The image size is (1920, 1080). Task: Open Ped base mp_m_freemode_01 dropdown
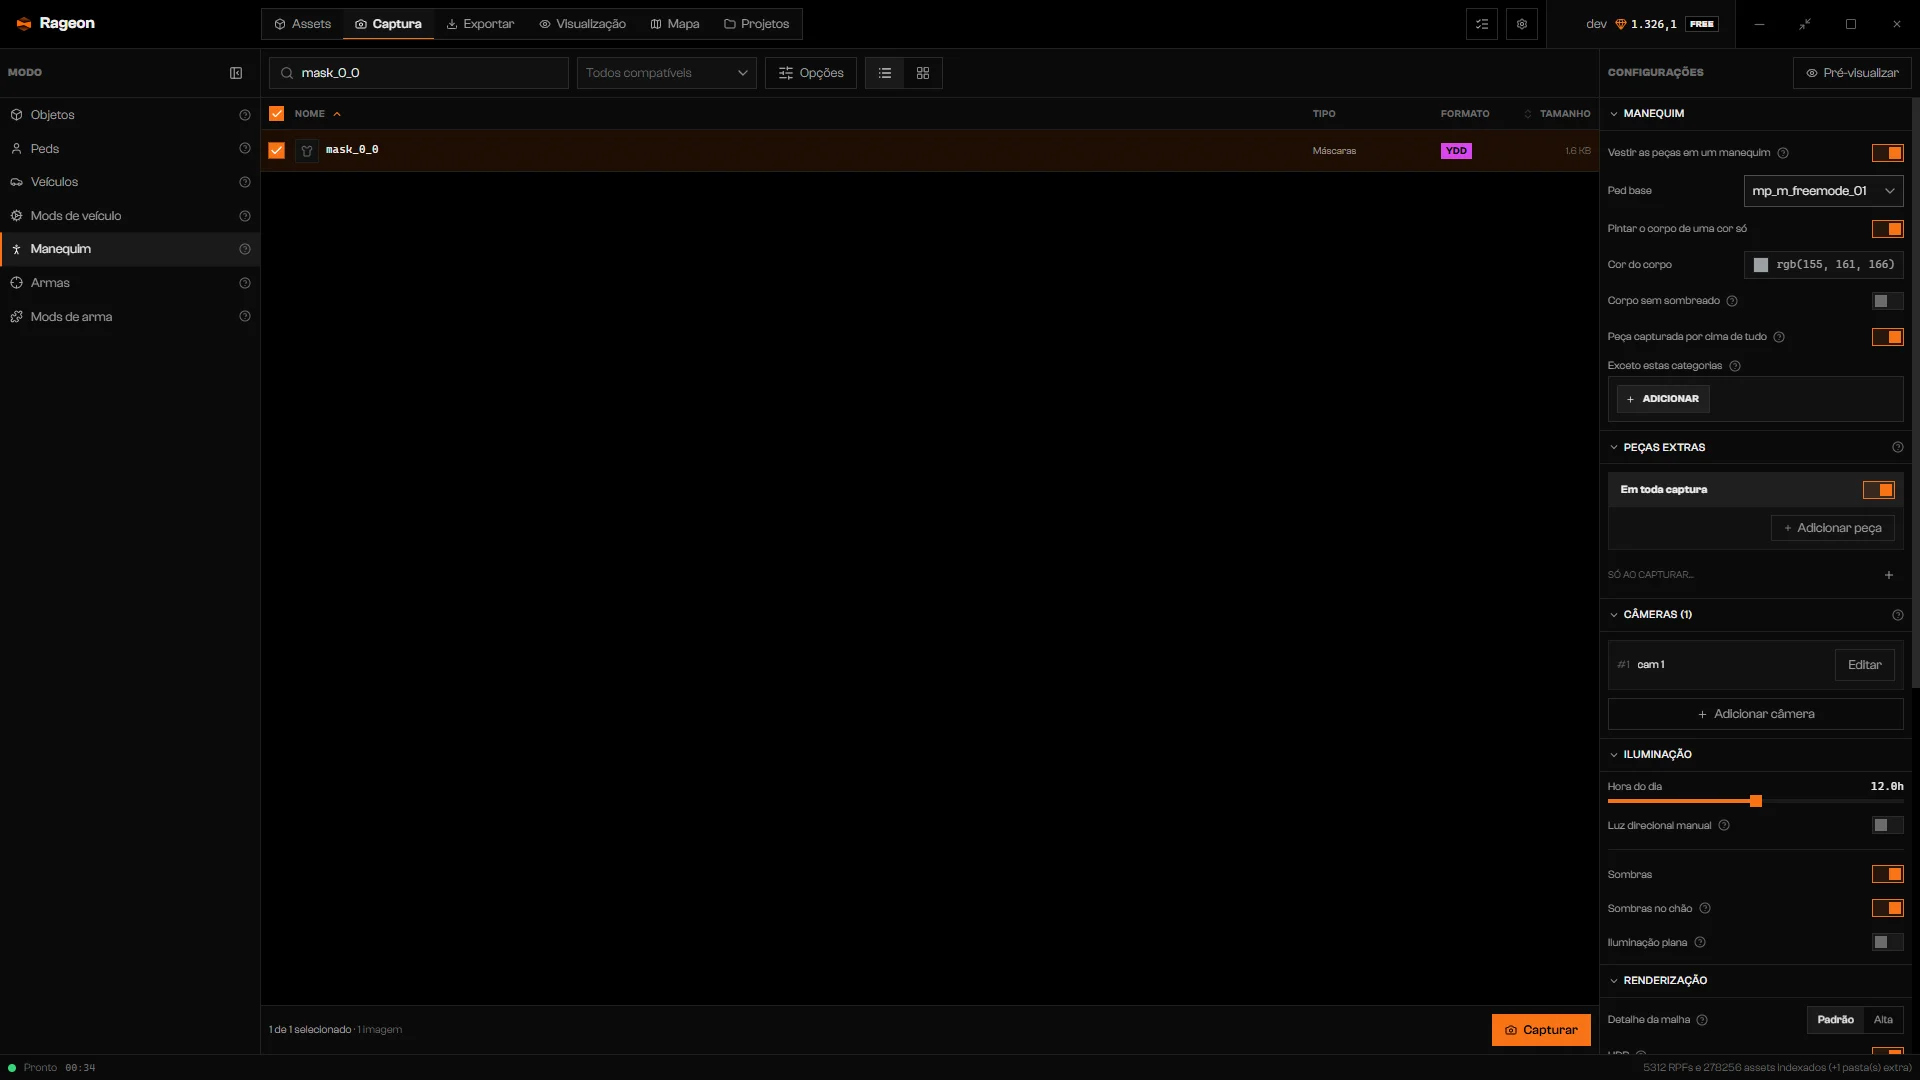tap(1823, 191)
